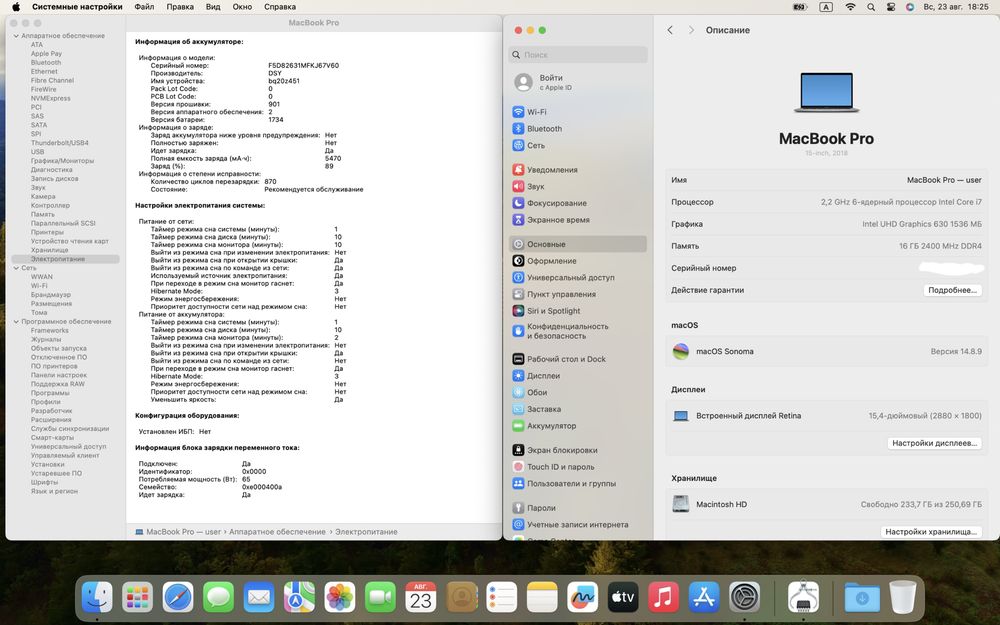Open Launchpad in the Dock
Viewport: 1000px width, 625px height.
[x=138, y=598]
